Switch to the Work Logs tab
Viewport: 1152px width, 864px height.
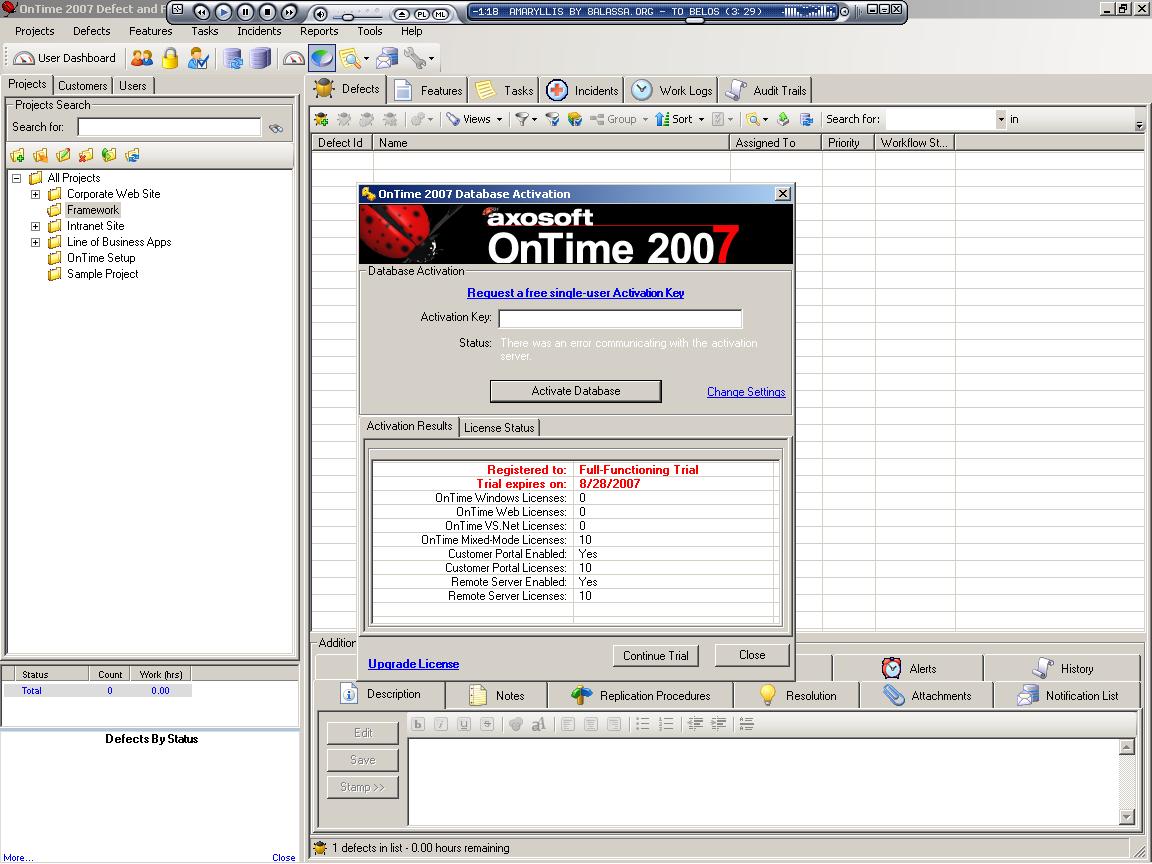[x=672, y=90]
